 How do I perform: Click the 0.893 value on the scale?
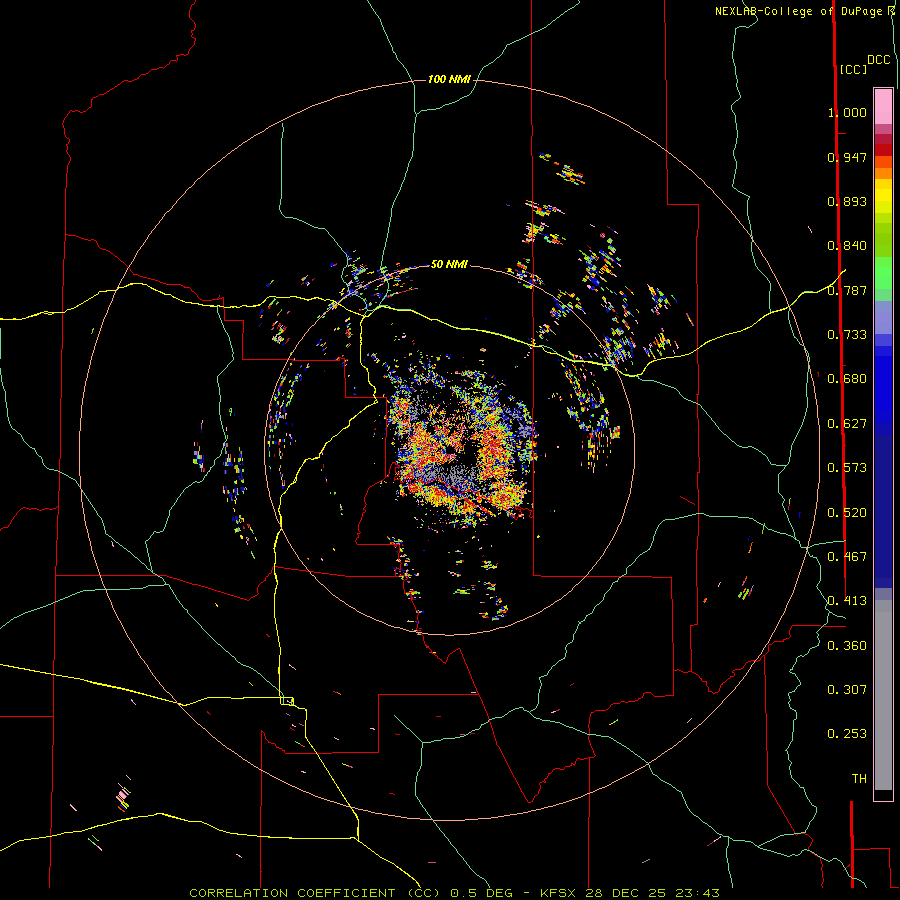coord(847,201)
